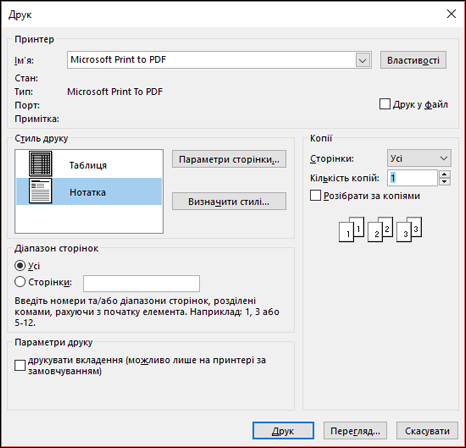The image size is (466, 448).
Task: Select the Нотатка print style icon
Action: [x=40, y=191]
